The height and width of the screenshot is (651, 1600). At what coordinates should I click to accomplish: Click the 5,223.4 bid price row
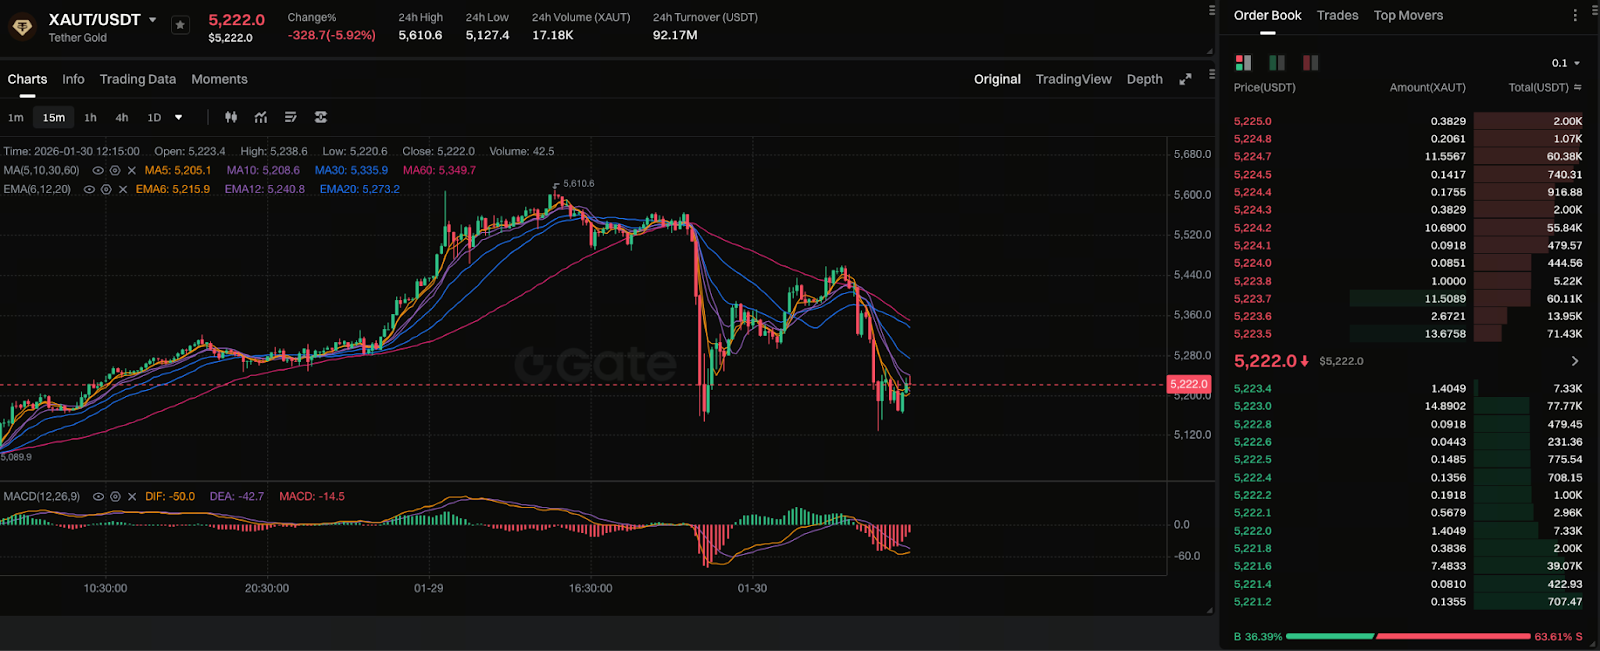[1408, 388]
